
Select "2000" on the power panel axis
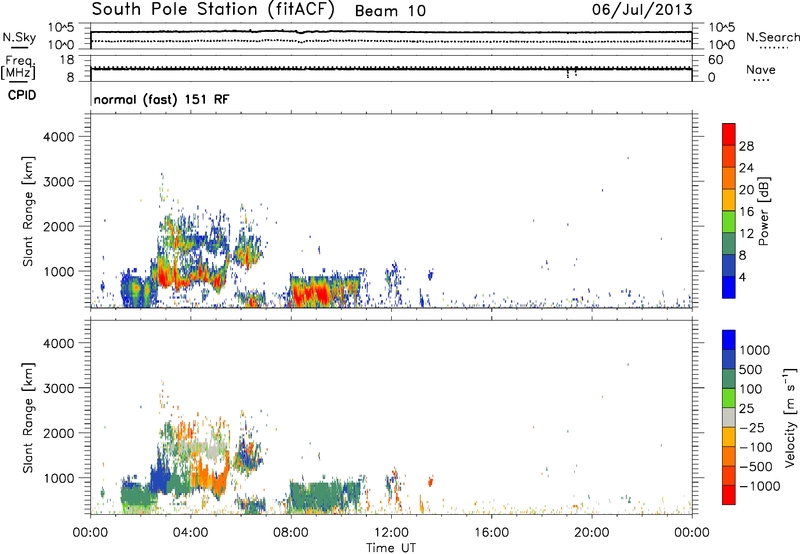(x=58, y=226)
